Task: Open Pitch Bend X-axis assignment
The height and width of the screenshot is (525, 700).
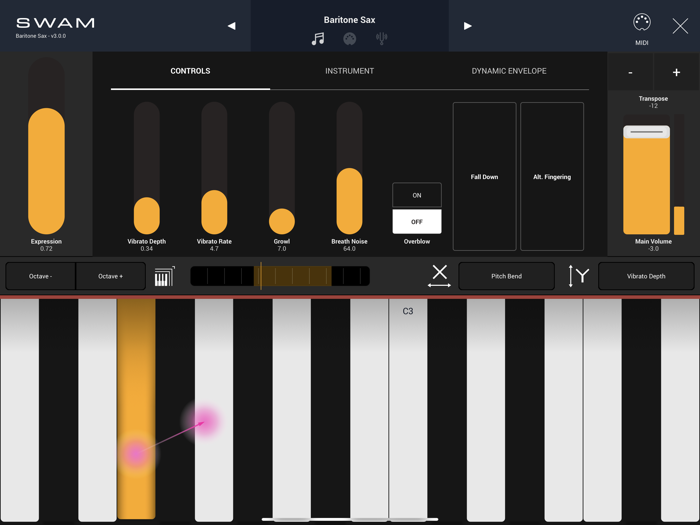Action: [x=507, y=276]
